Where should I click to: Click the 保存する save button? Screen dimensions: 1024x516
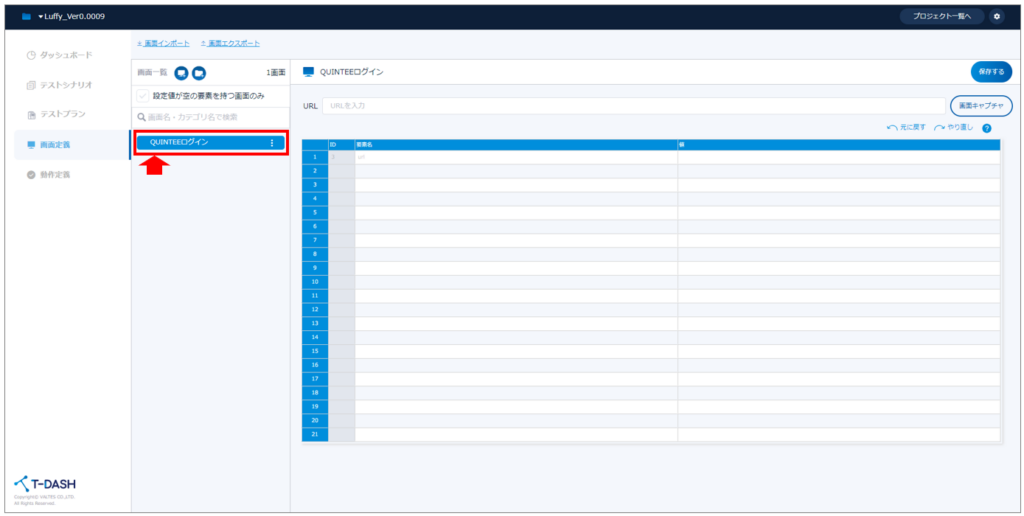(x=990, y=72)
